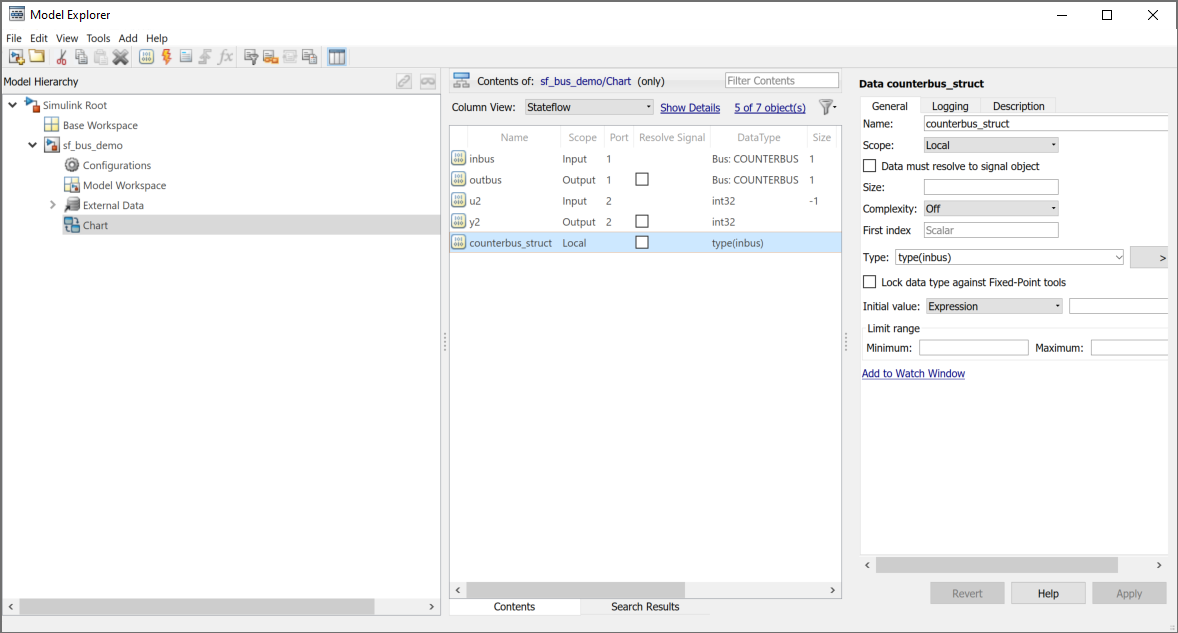
Task: Check Lock data type against Fixed-Point tools
Action: 870,283
